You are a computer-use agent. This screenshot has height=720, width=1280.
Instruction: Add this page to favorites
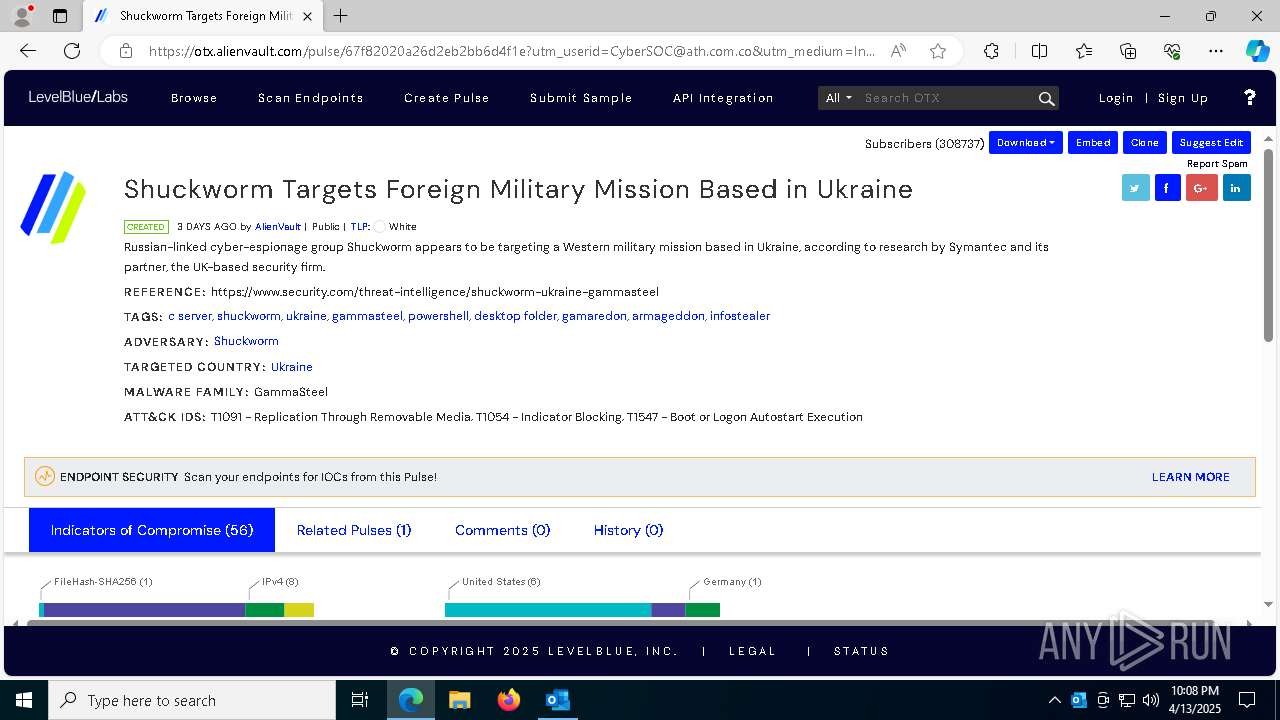[x=938, y=51]
